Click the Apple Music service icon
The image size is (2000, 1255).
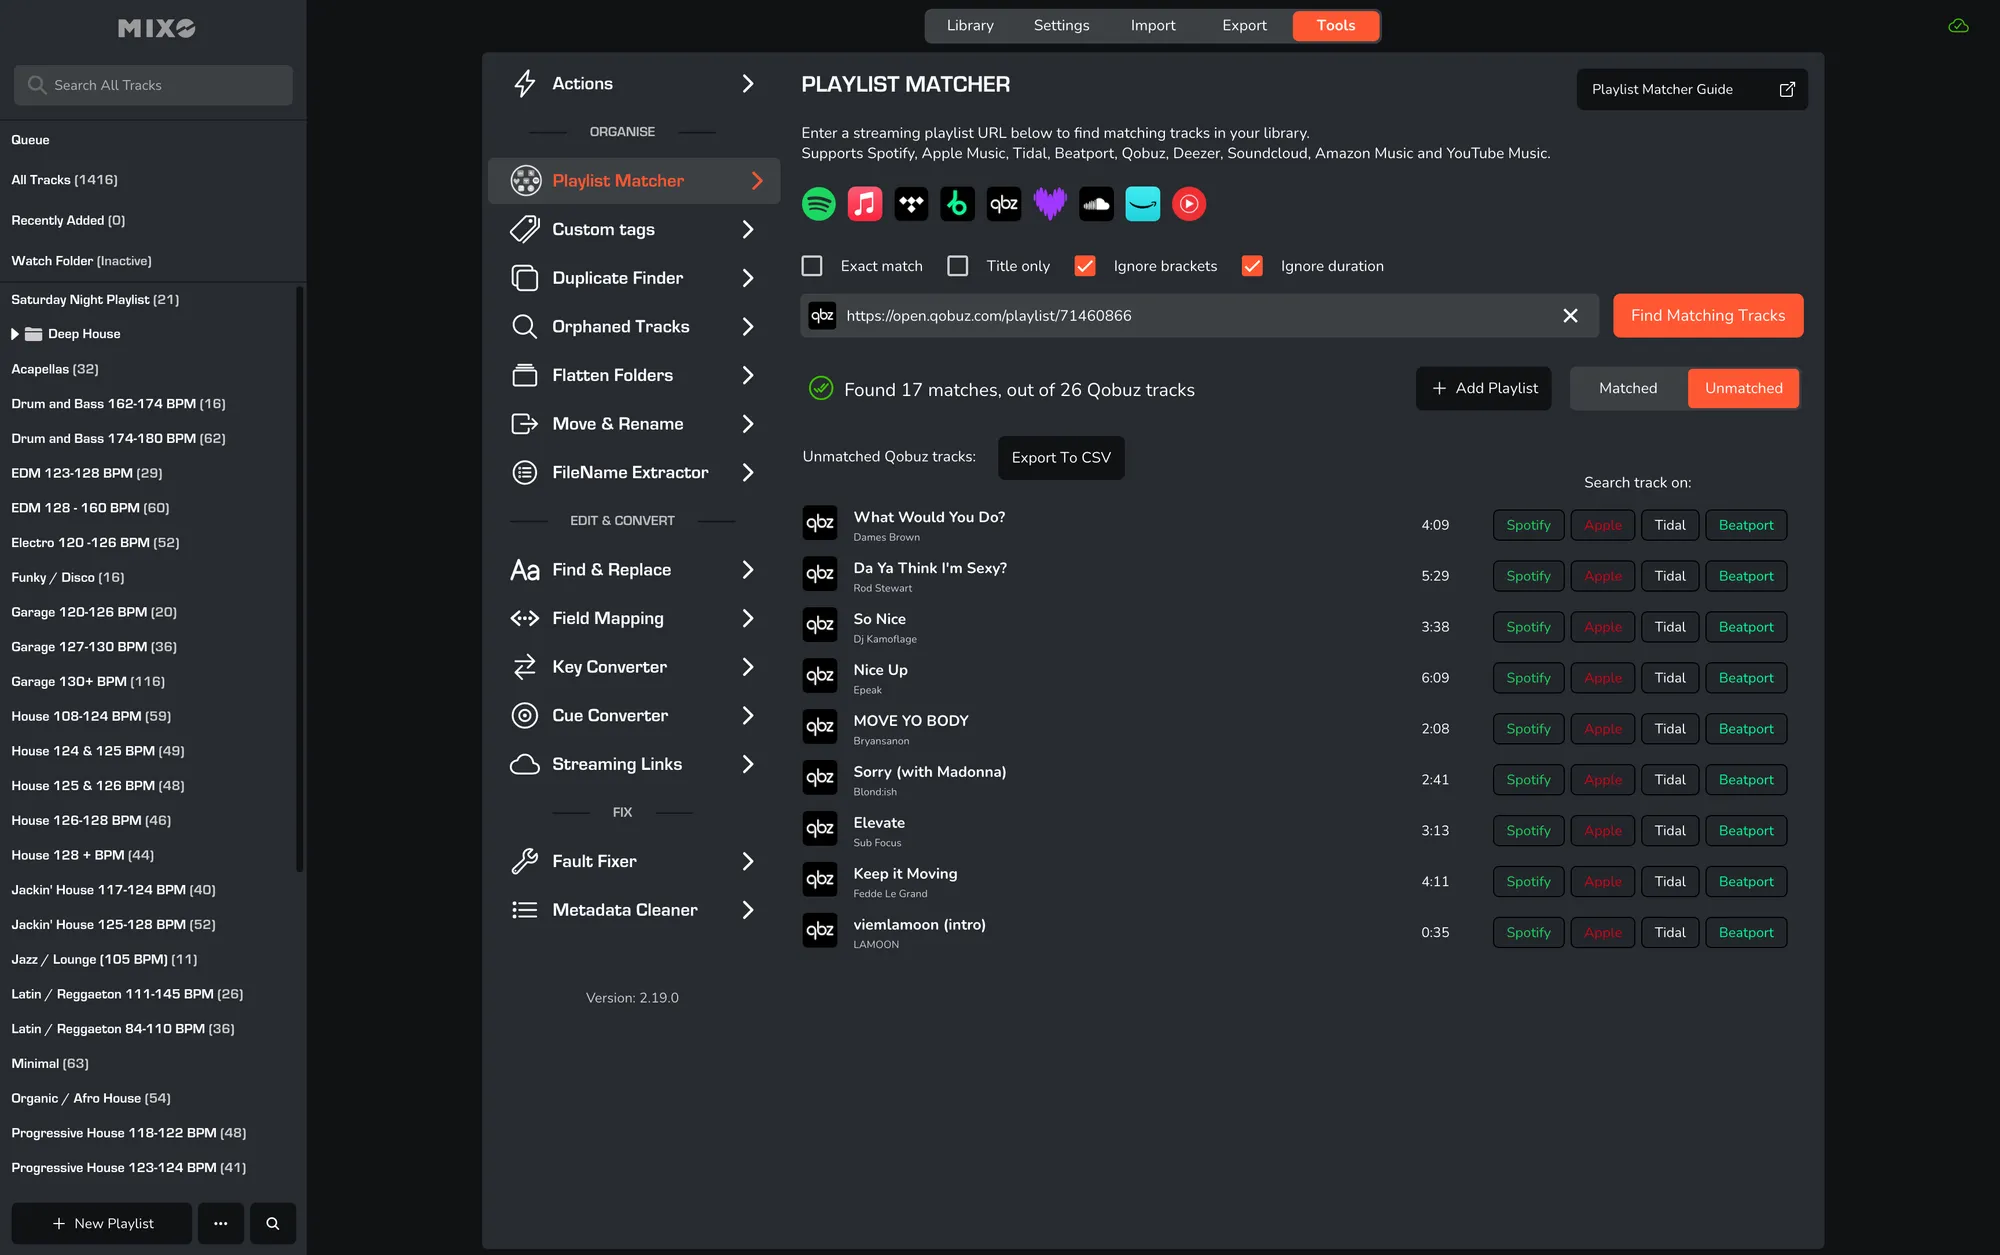pos(865,204)
